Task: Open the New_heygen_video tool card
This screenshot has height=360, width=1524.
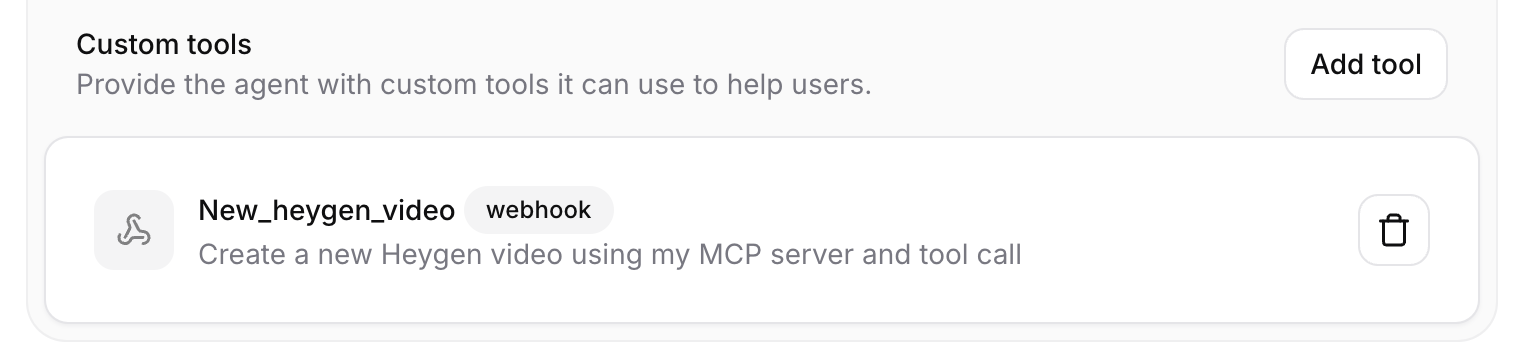Action: [762, 230]
